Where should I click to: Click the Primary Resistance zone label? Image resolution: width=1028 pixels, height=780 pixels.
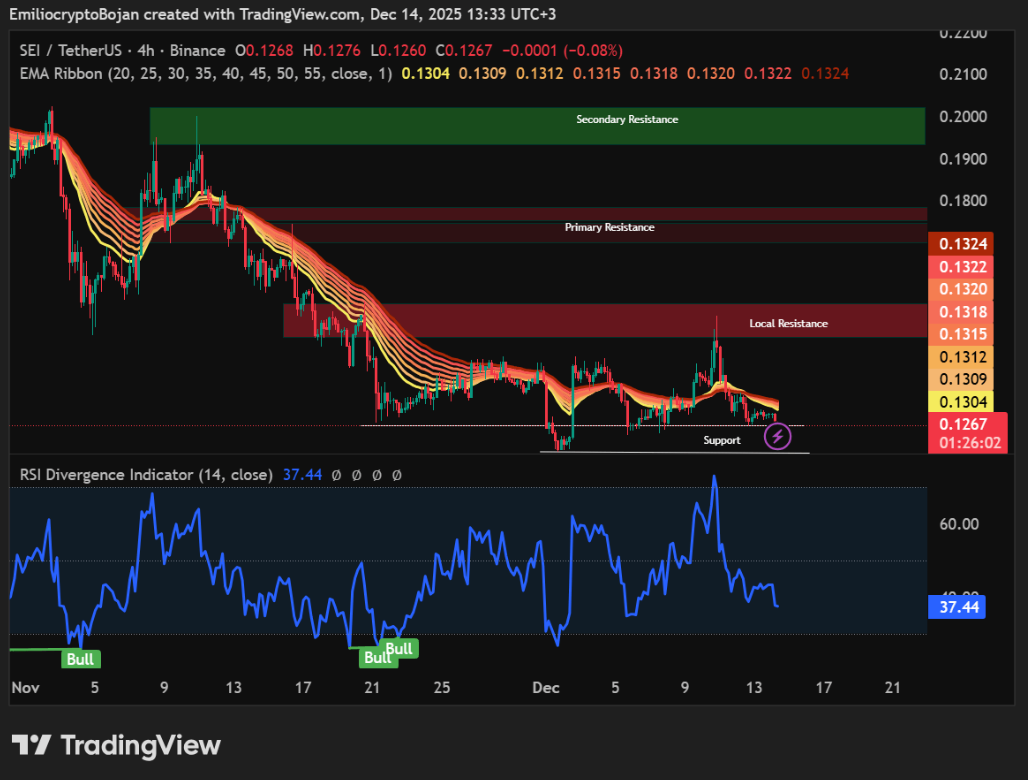coord(609,227)
